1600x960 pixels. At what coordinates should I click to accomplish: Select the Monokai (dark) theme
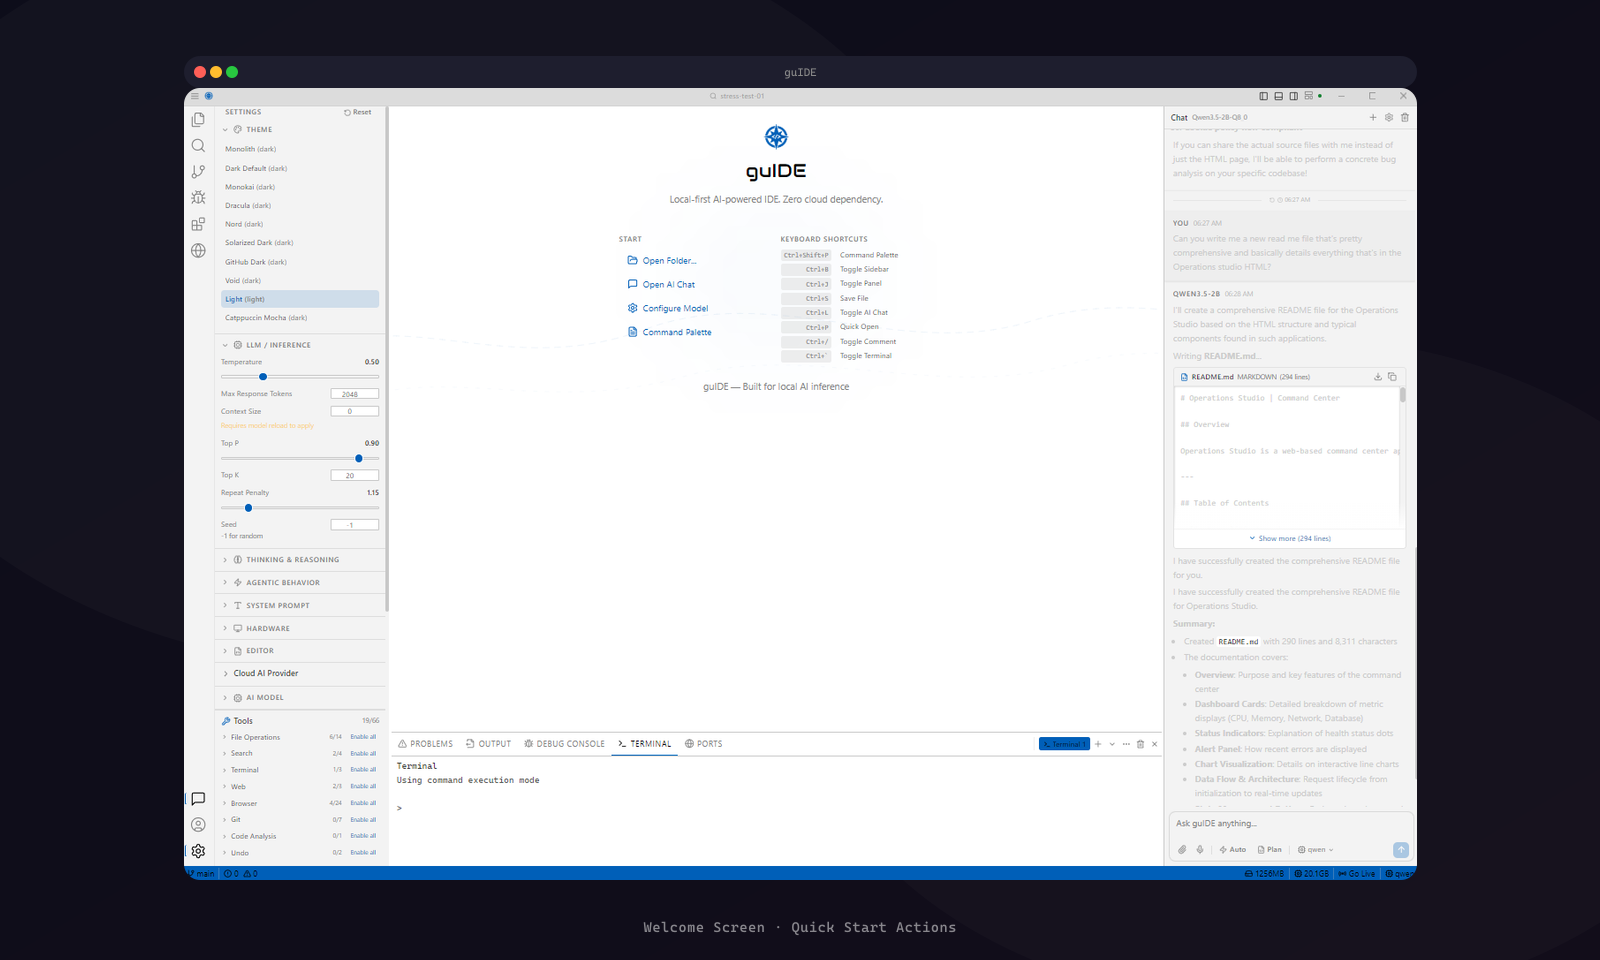click(x=300, y=187)
